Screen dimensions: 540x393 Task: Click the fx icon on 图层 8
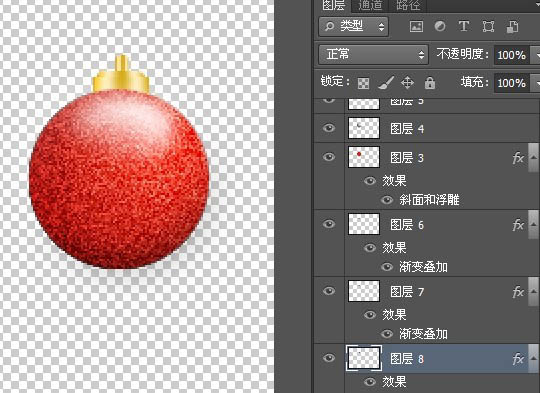coord(518,359)
